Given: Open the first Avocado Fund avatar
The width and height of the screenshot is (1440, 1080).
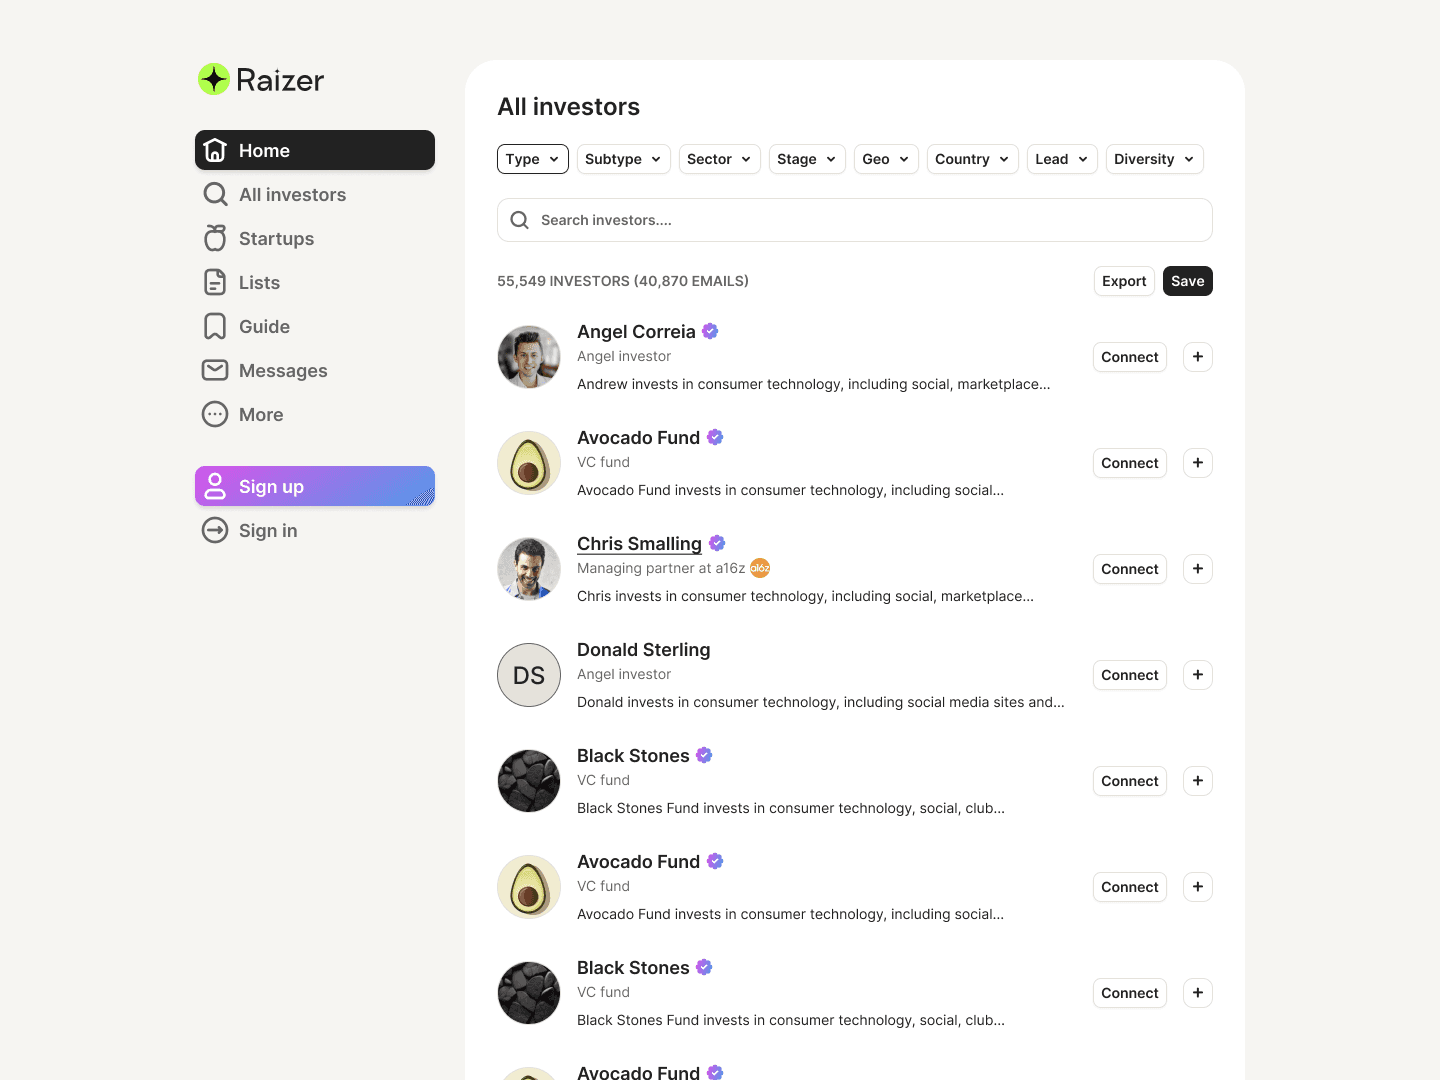Looking at the screenshot, I should 529,463.
